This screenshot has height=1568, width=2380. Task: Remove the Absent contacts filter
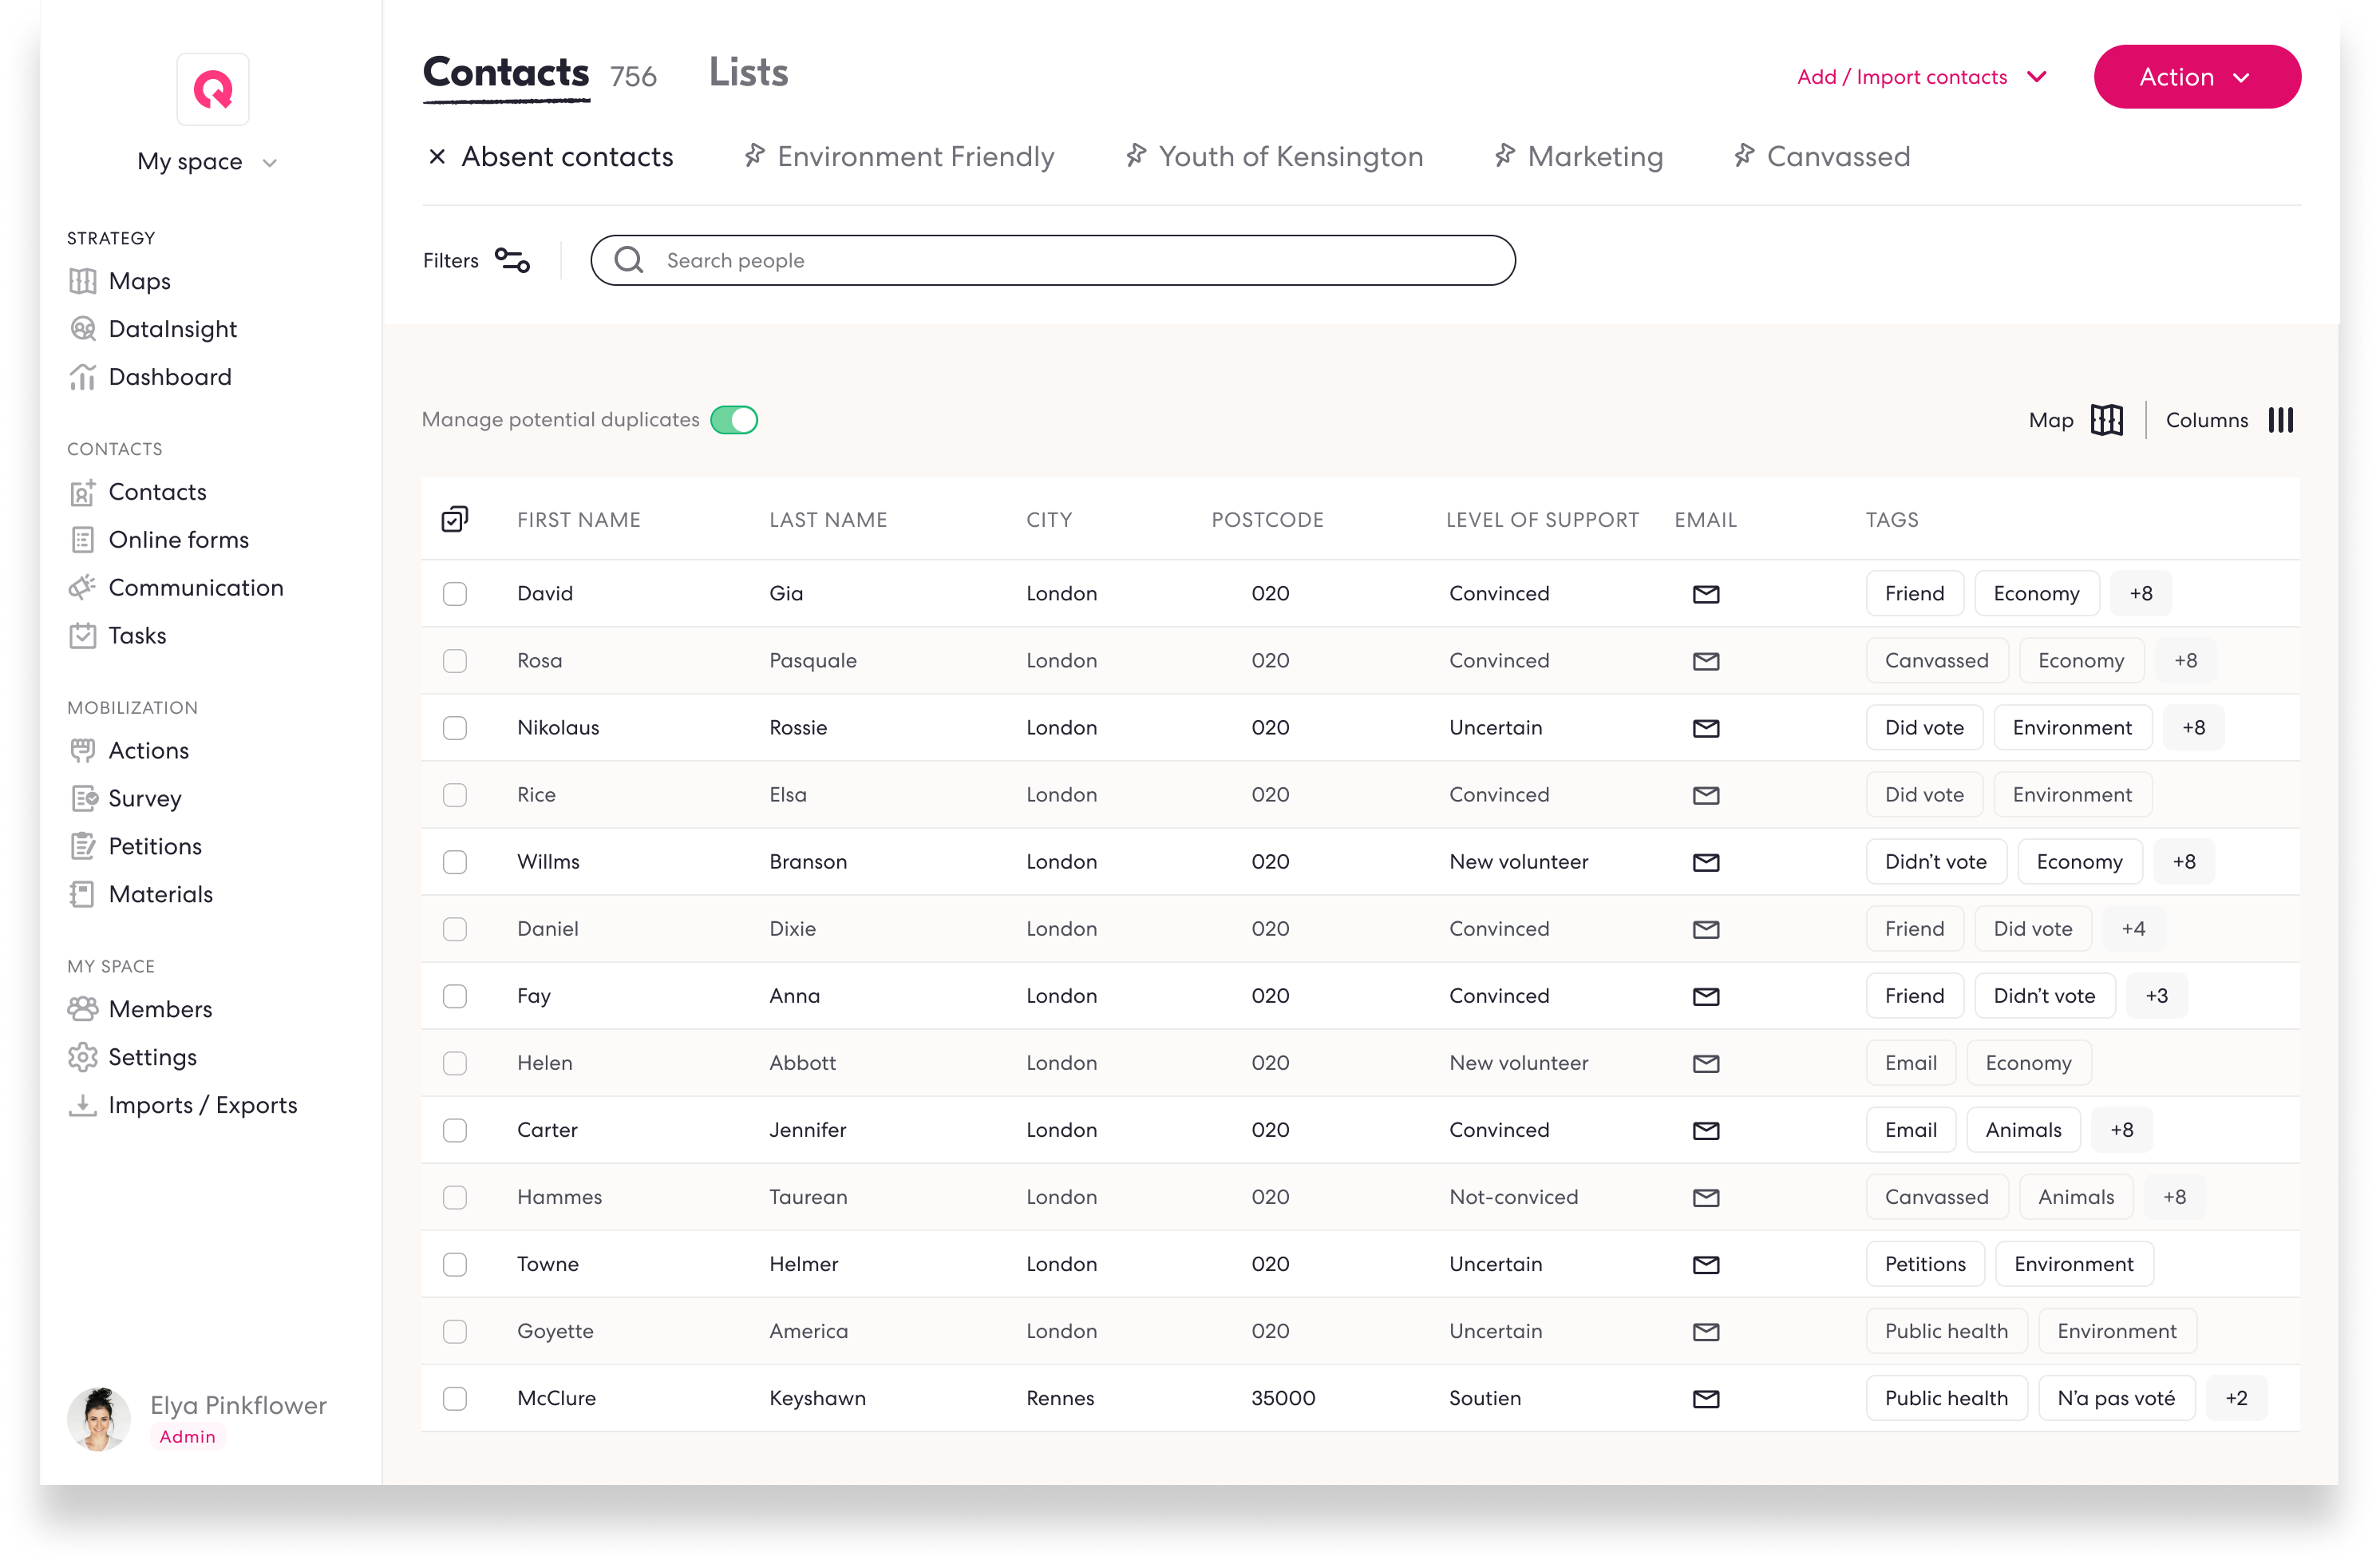pos(437,156)
